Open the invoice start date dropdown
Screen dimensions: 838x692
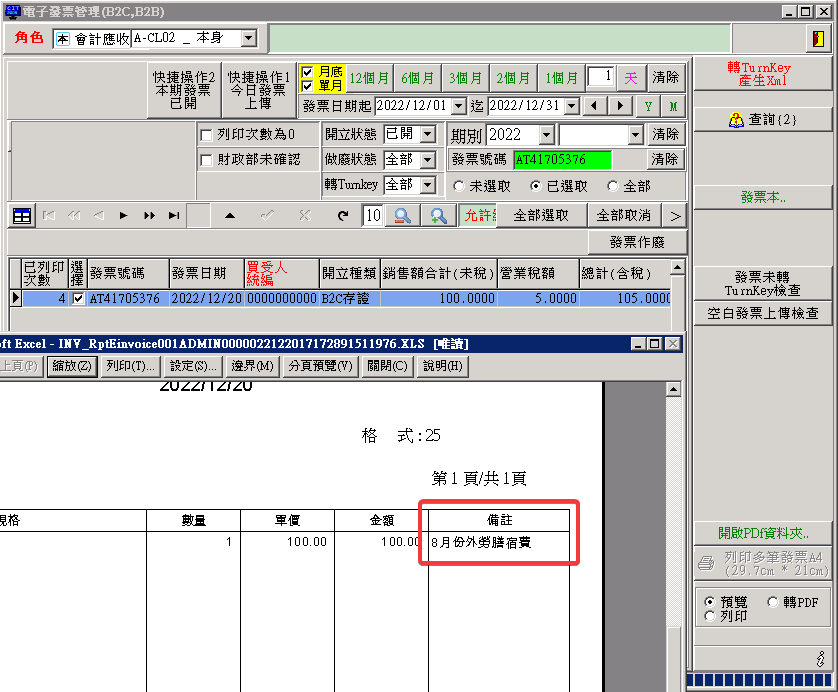pos(458,106)
